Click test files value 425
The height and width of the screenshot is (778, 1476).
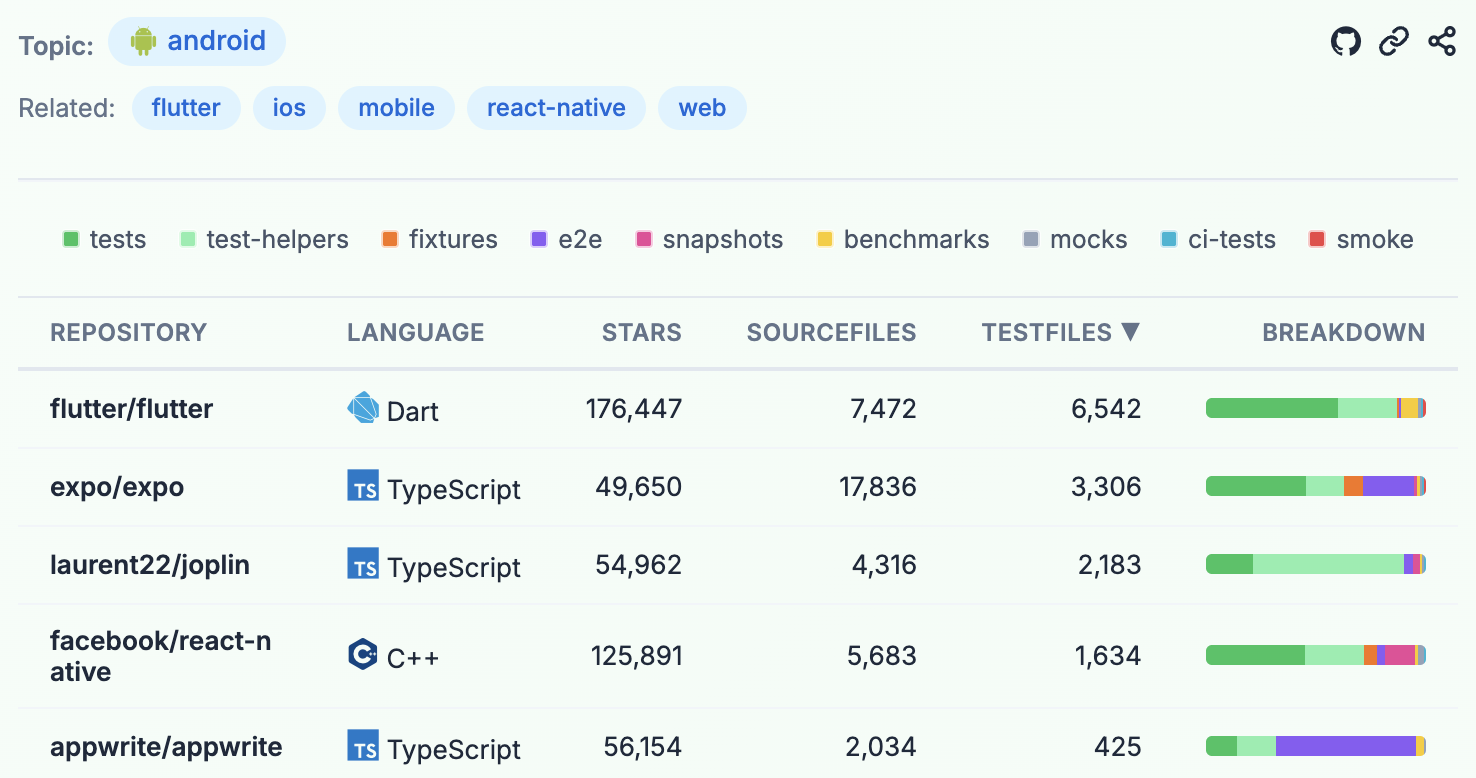click(1118, 747)
